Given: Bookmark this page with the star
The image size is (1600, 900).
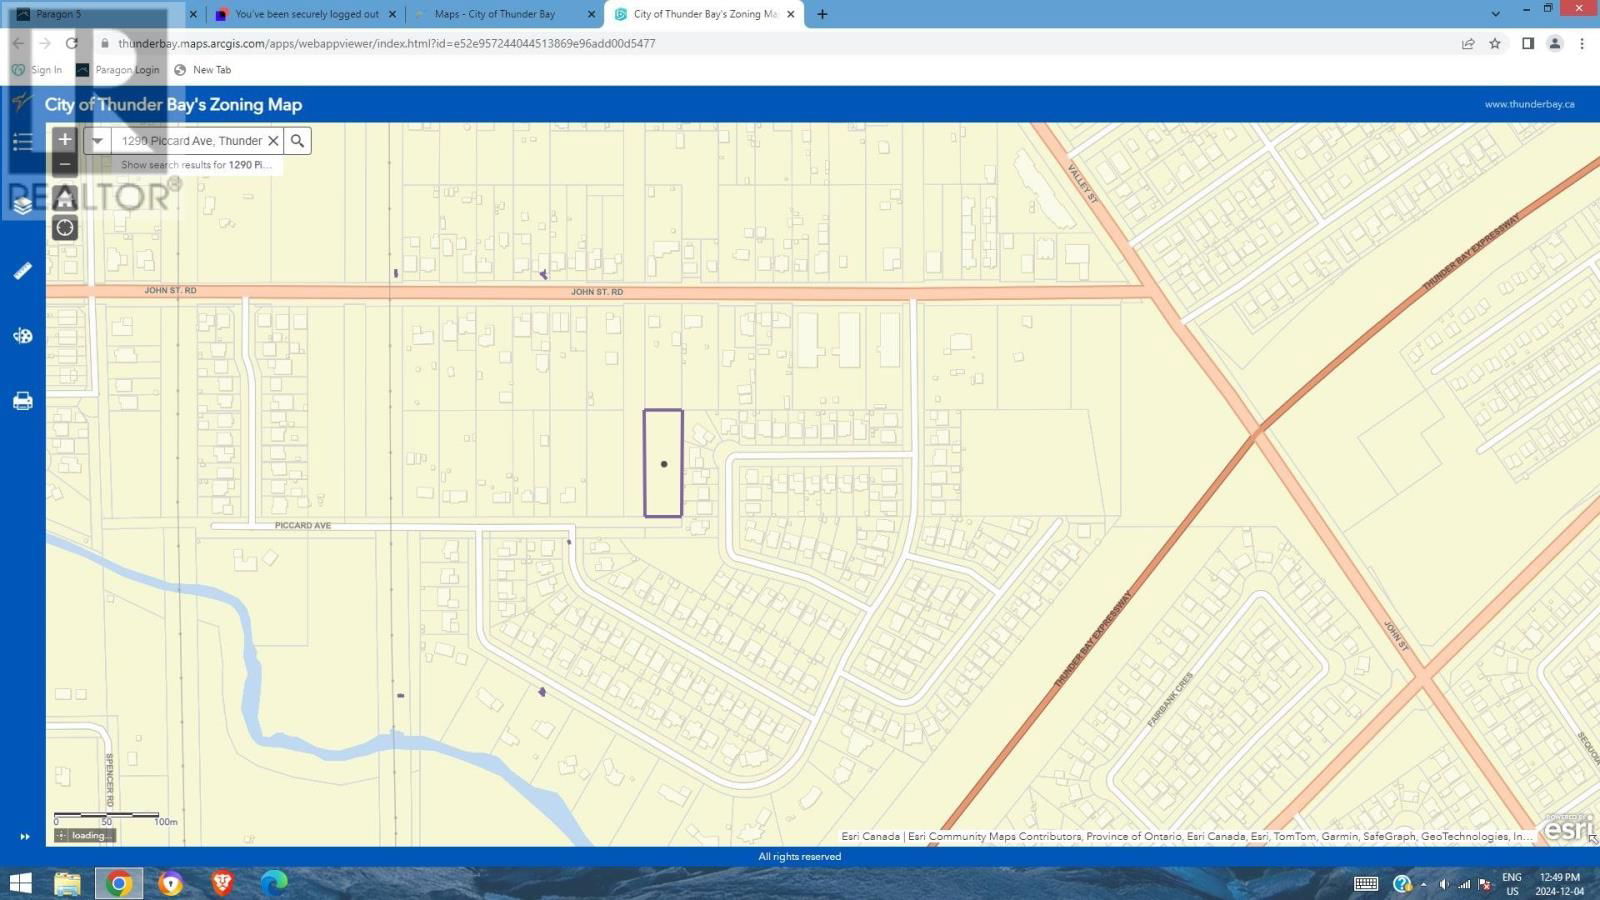Looking at the screenshot, I should (1495, 43).
